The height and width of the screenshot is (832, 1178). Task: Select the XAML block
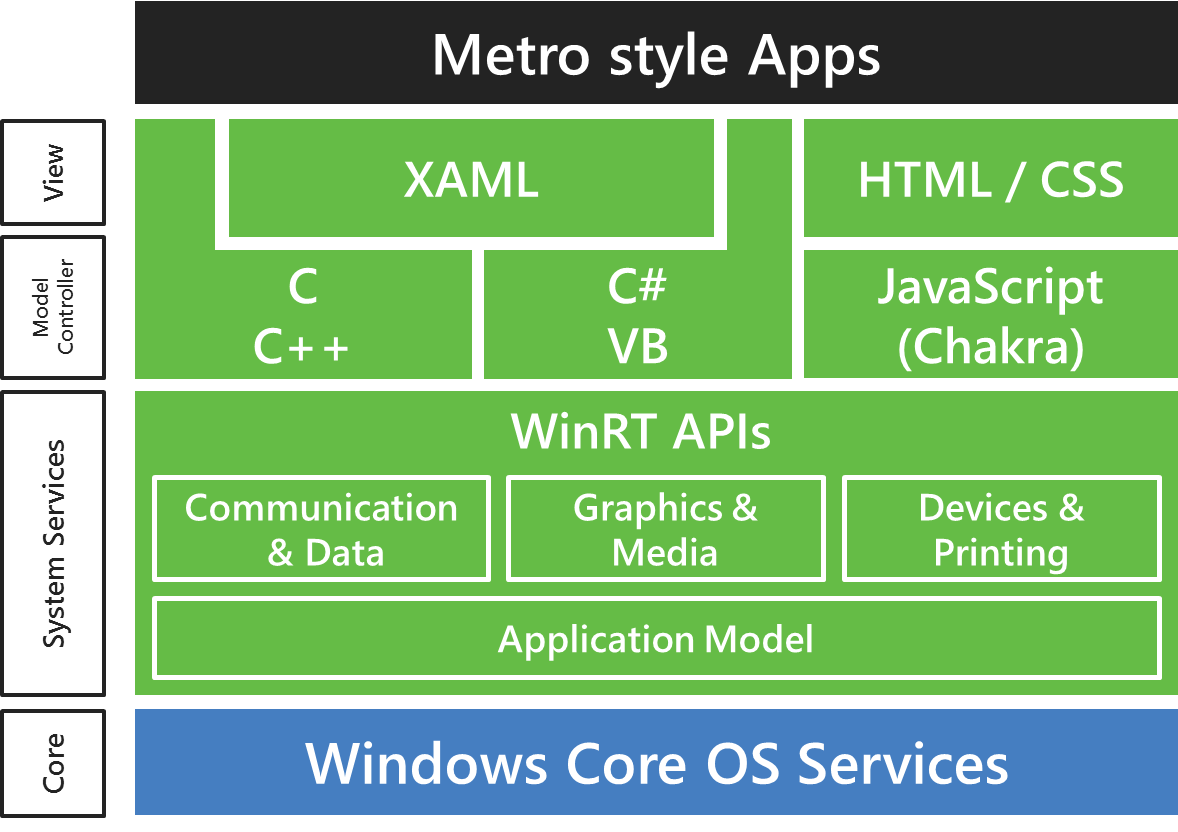(x=471, y=178)
